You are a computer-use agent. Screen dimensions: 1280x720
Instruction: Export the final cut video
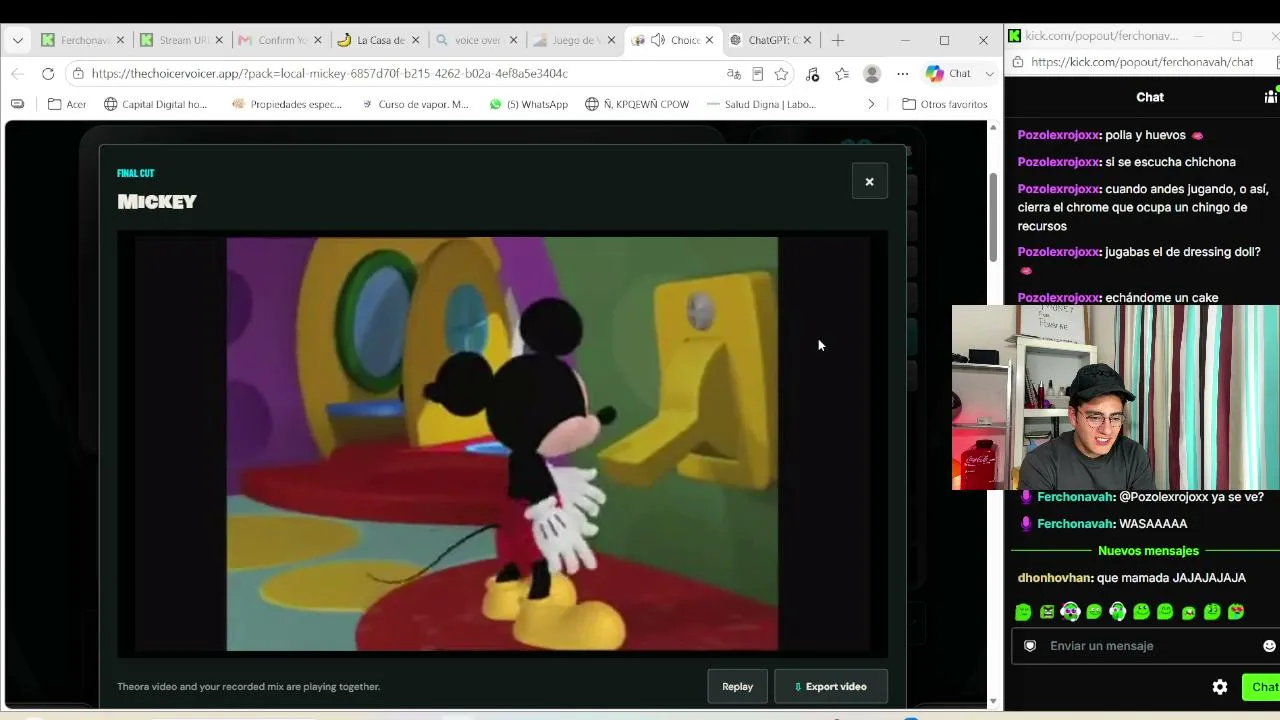point(830,686)
